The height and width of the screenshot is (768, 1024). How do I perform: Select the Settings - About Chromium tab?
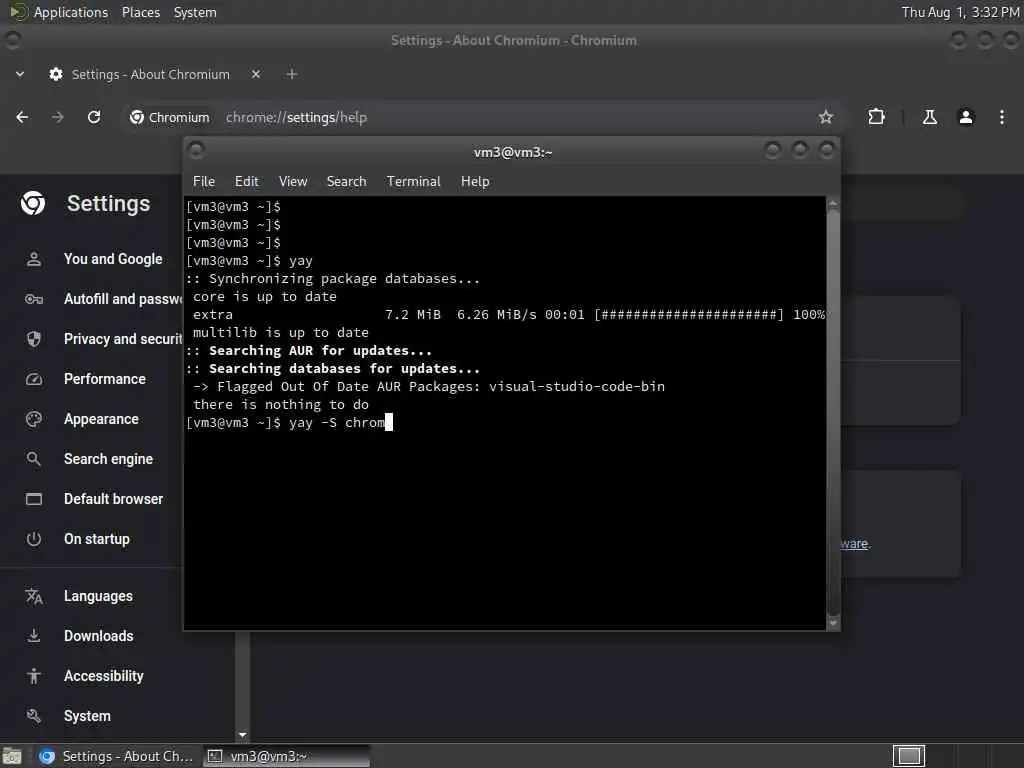(x=150, y=74)
